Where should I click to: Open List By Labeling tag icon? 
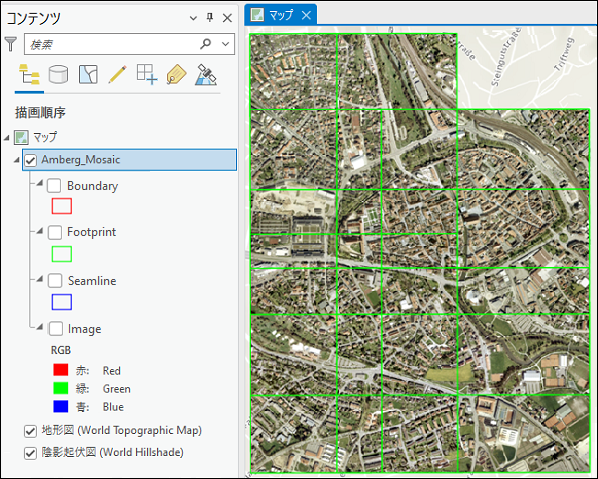coord(176,74)
